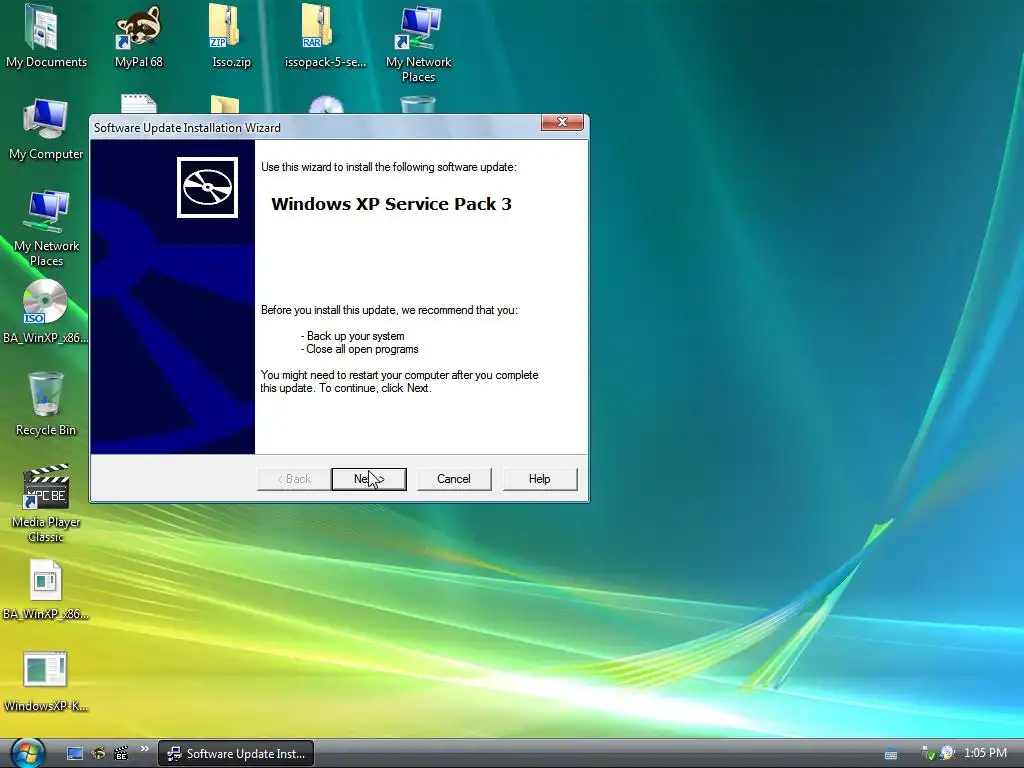Click the keyboard language bar tray icon
The height and width of the screenshot is (768, 1024).
coord(891,755)
